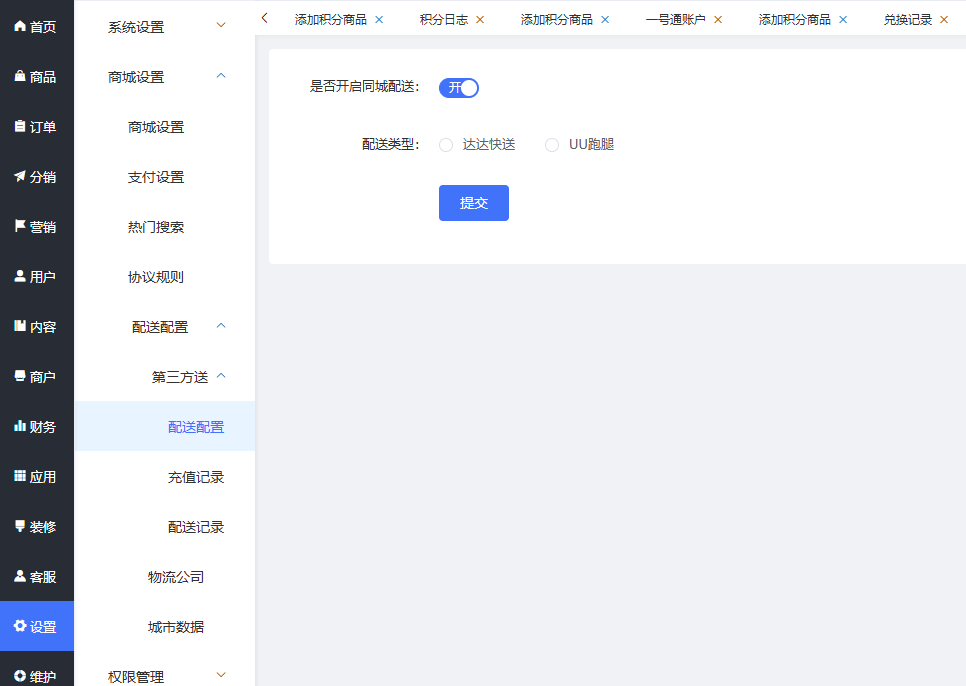This screenshot has width=966, height=686.
Task: Open the 充值记录 menu link
Action: (196, 477)
